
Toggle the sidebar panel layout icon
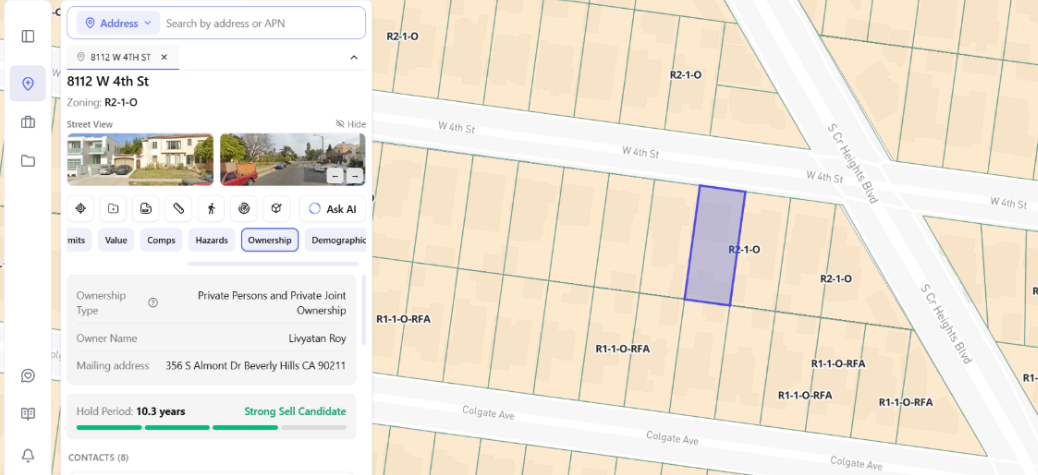(x=28, y=36)
